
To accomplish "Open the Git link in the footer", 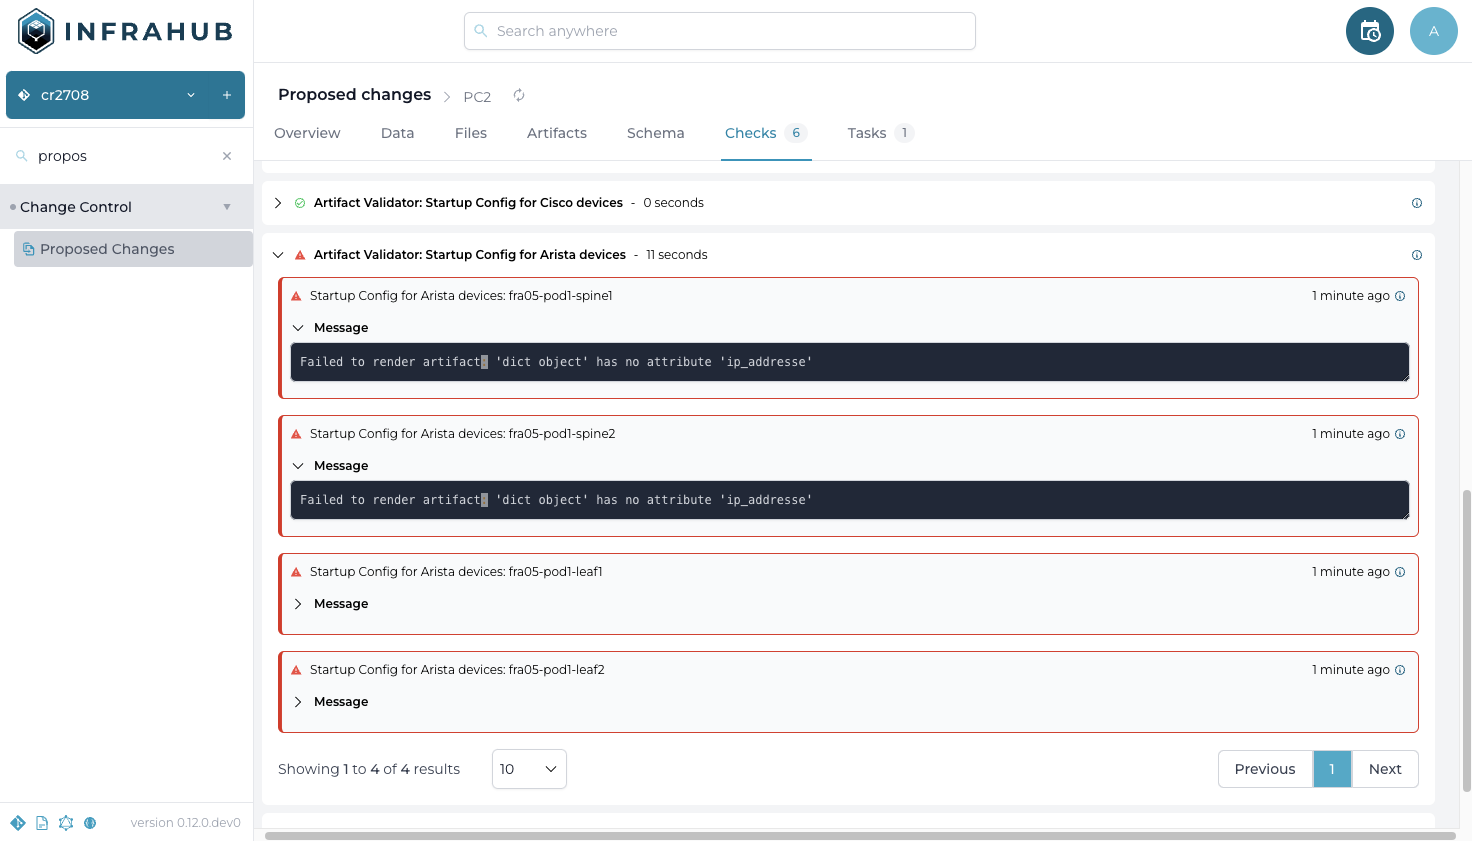I will (x=18, y=823).
